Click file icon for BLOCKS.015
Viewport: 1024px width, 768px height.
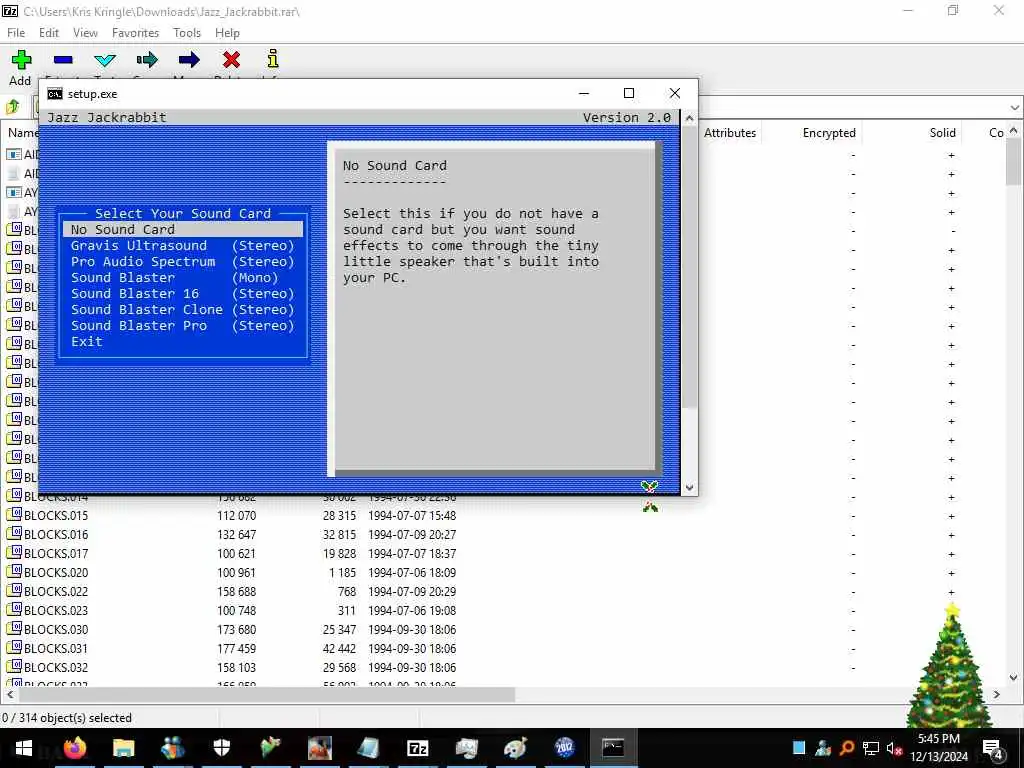coord(14,515)
